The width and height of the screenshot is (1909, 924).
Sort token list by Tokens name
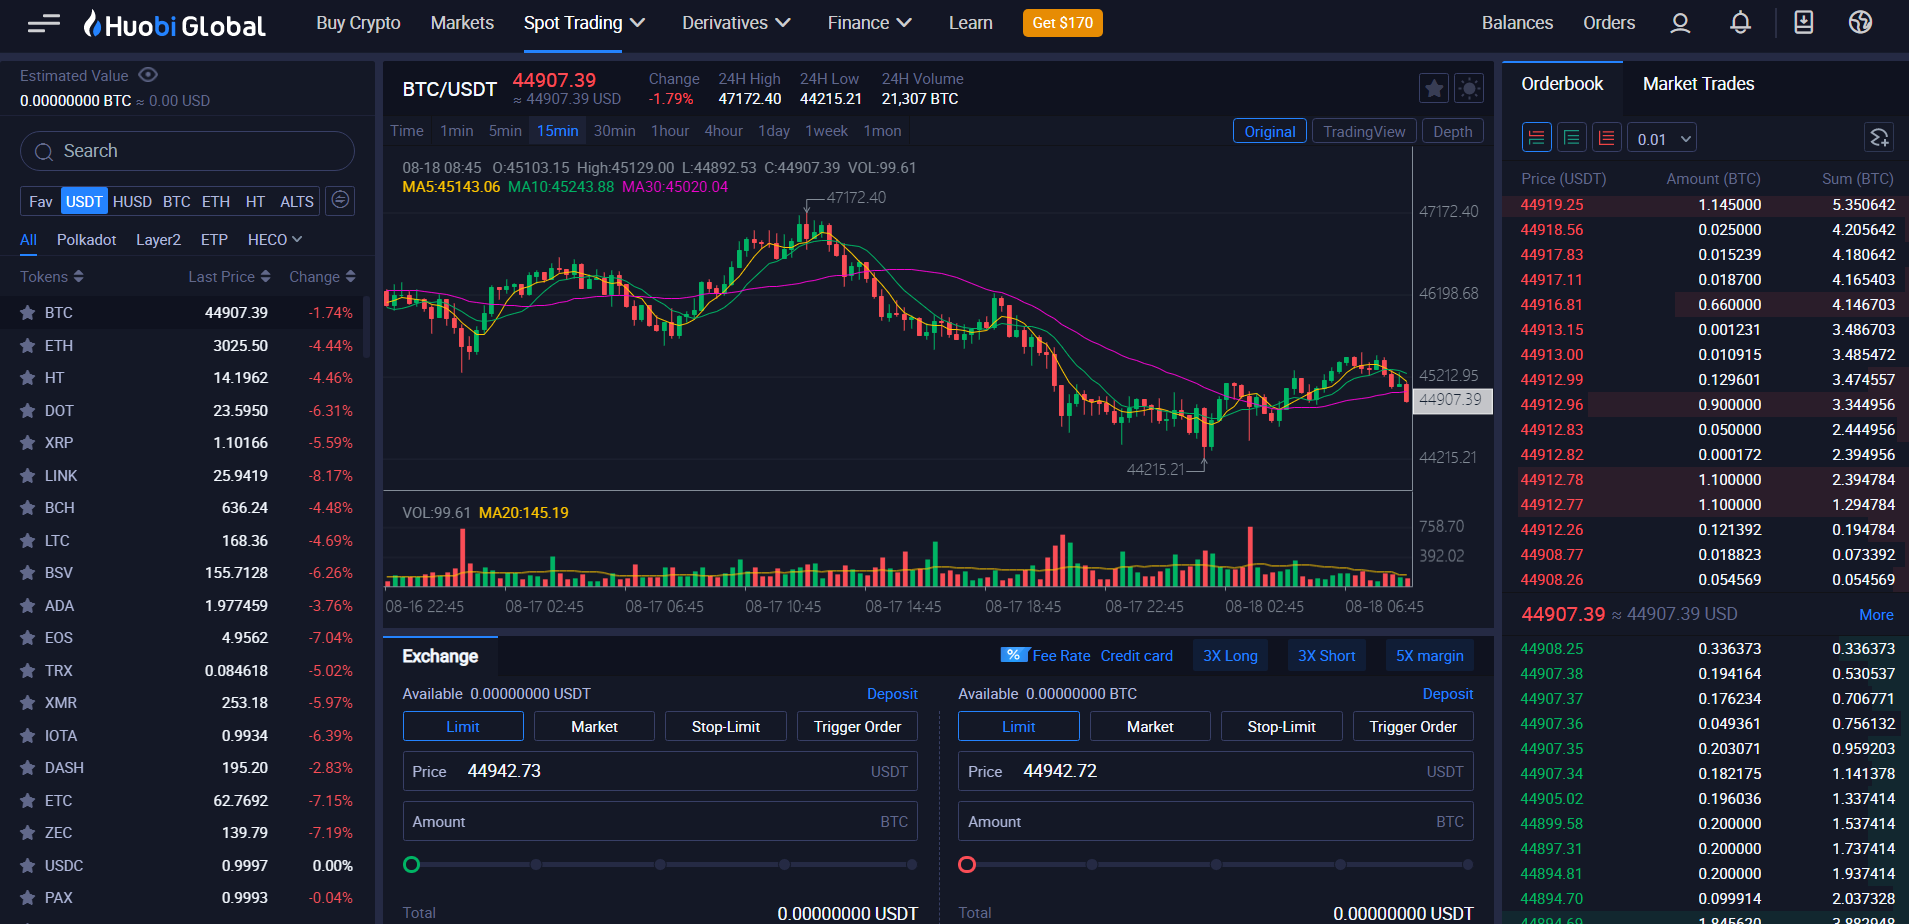pyautogui.click(x=52, y=277)
